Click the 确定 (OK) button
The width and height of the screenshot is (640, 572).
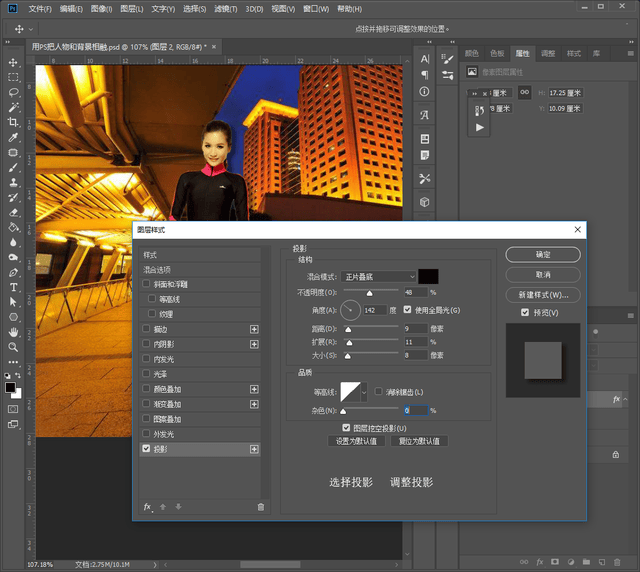click(x=543, y=255)
